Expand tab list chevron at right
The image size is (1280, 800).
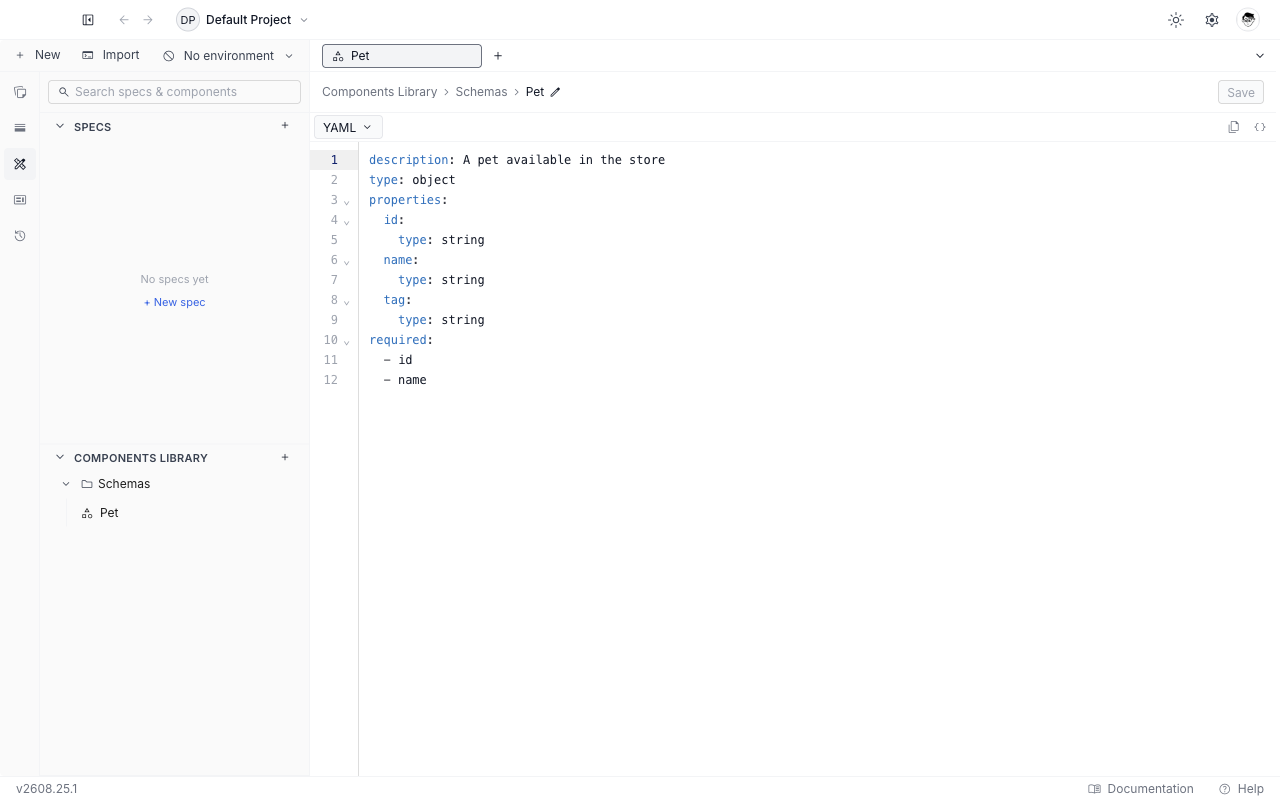(x=1260, y=56)
